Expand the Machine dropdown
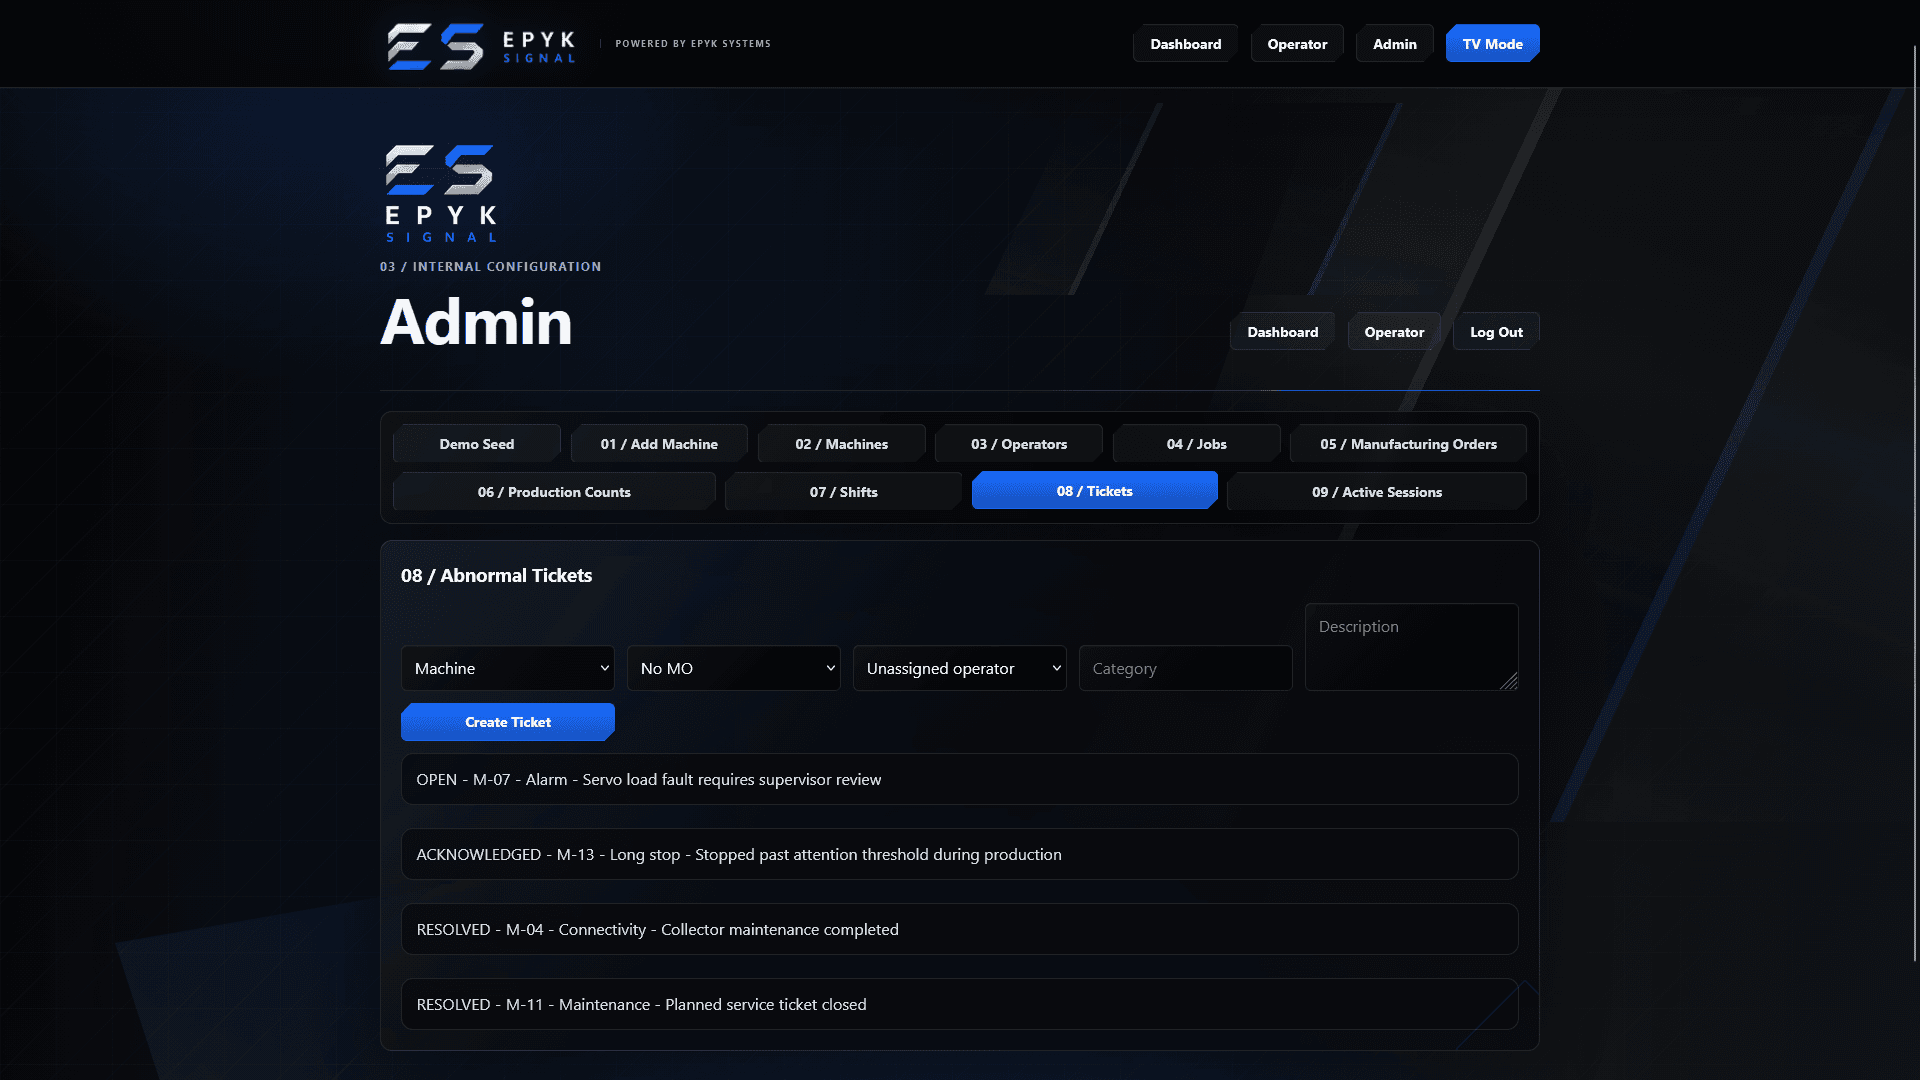Image resolution: width=1920 pixels, height=1080 pixels. point(508,668)
